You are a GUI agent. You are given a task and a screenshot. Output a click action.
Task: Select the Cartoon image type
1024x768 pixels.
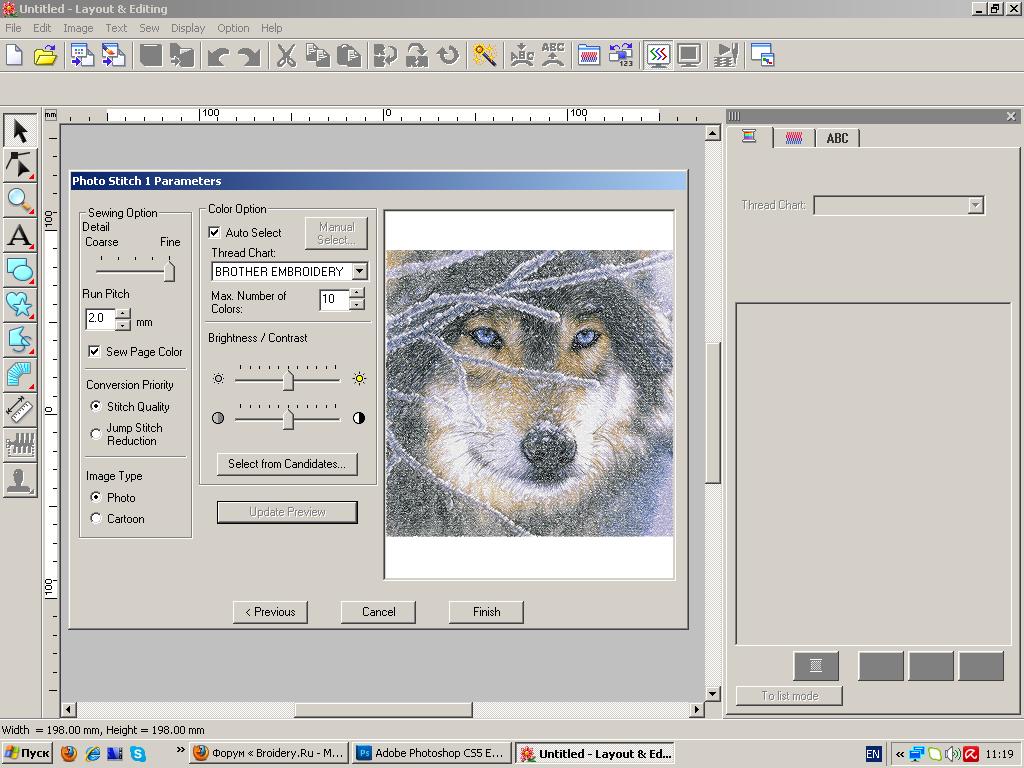click(x=96, y=518)
